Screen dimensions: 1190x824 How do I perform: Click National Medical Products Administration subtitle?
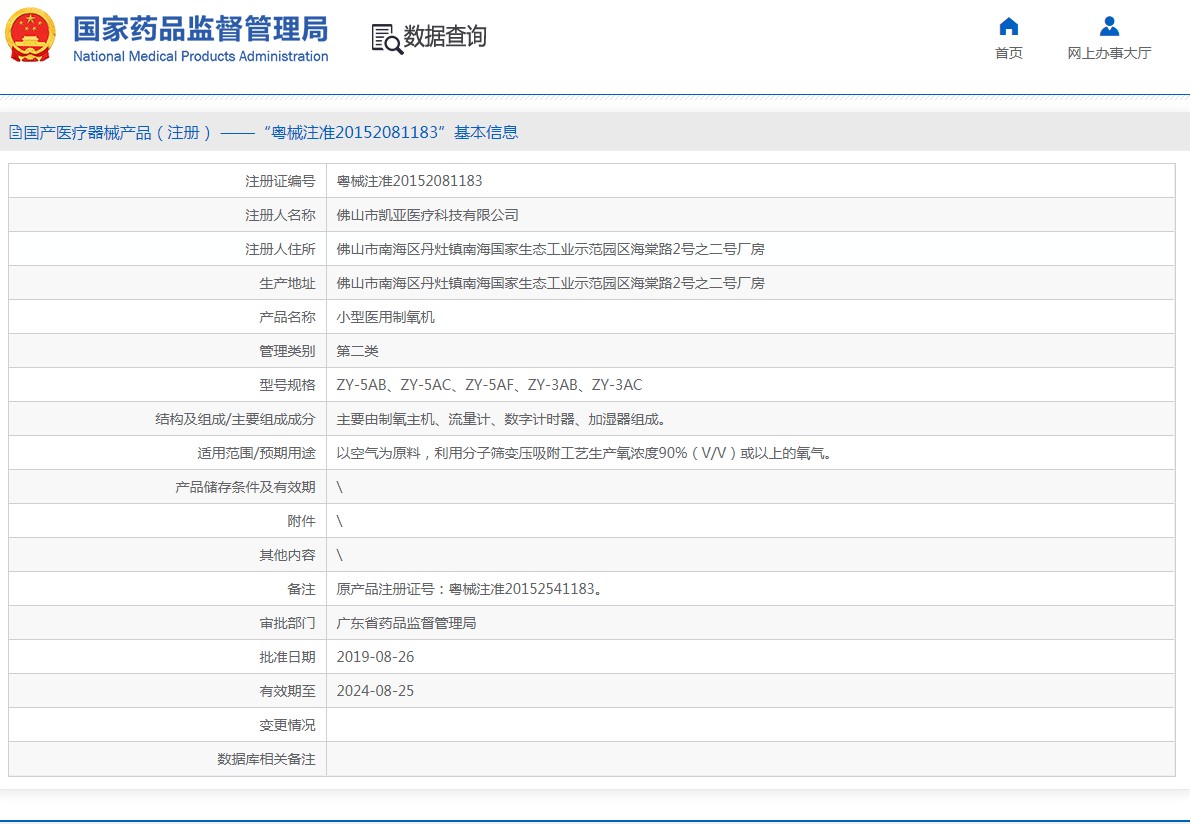tap(200, 56)
